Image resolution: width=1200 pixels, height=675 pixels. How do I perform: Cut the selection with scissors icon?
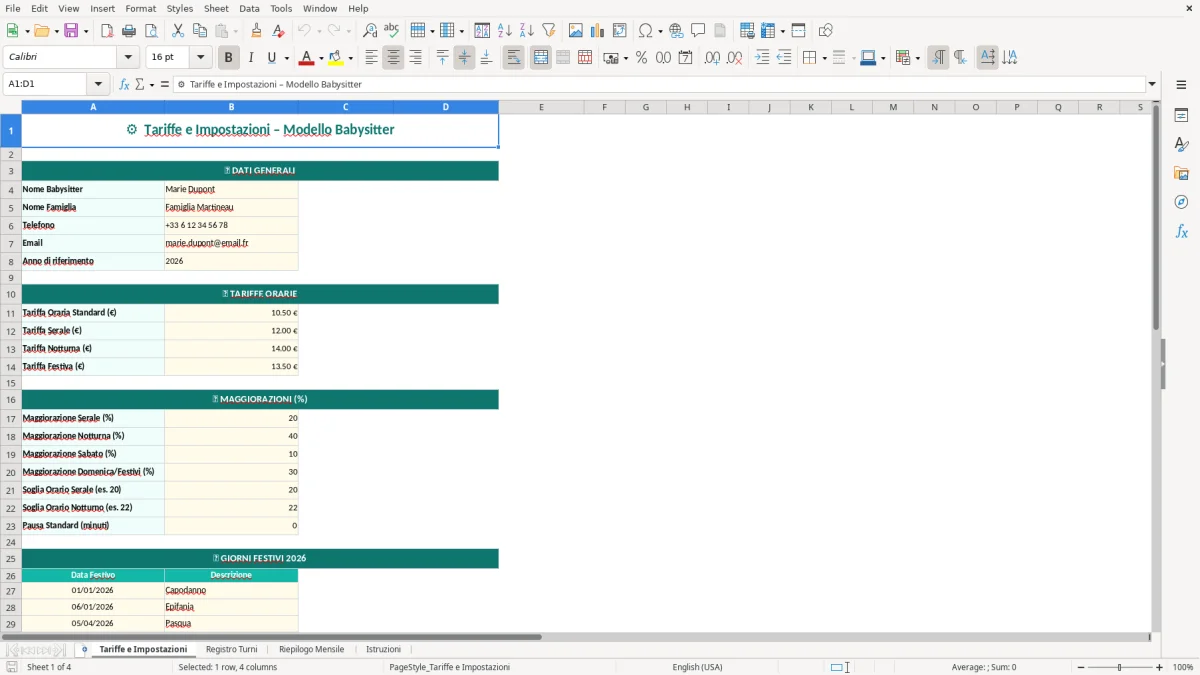point(178,31)
